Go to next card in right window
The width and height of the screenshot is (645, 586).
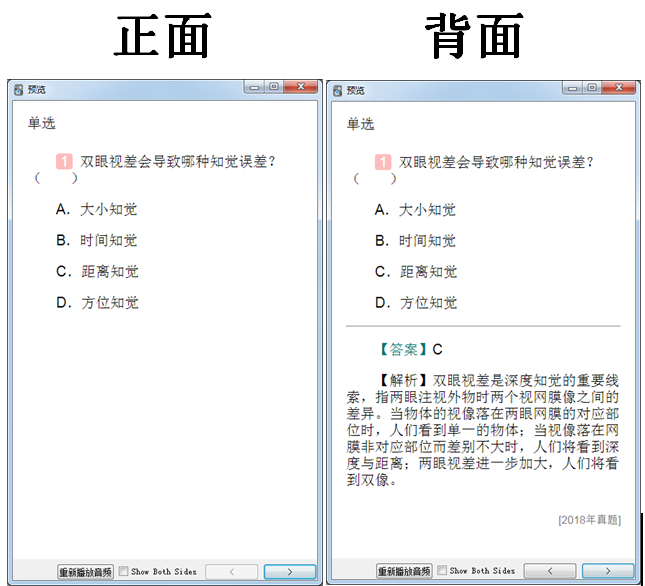(608, 571)
